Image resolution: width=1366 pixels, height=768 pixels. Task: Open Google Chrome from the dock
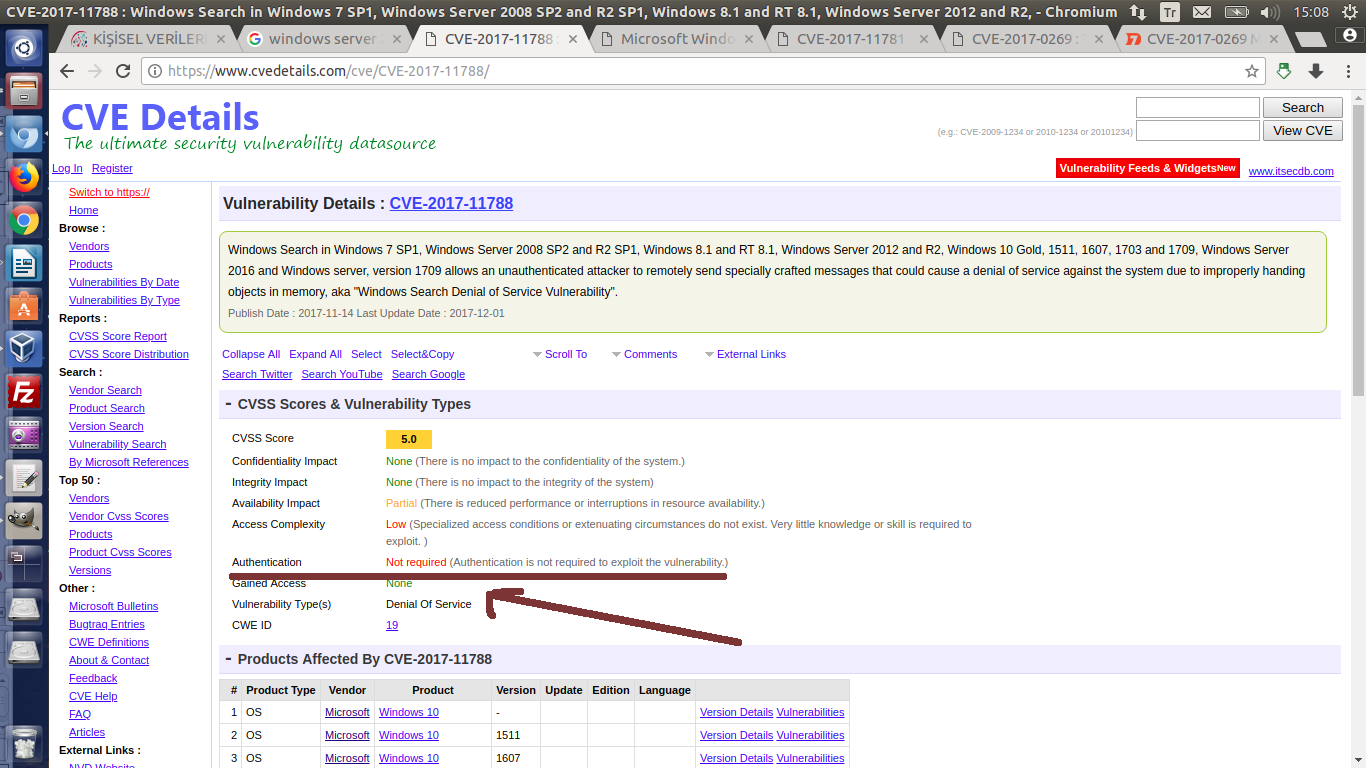click(24, 221)
